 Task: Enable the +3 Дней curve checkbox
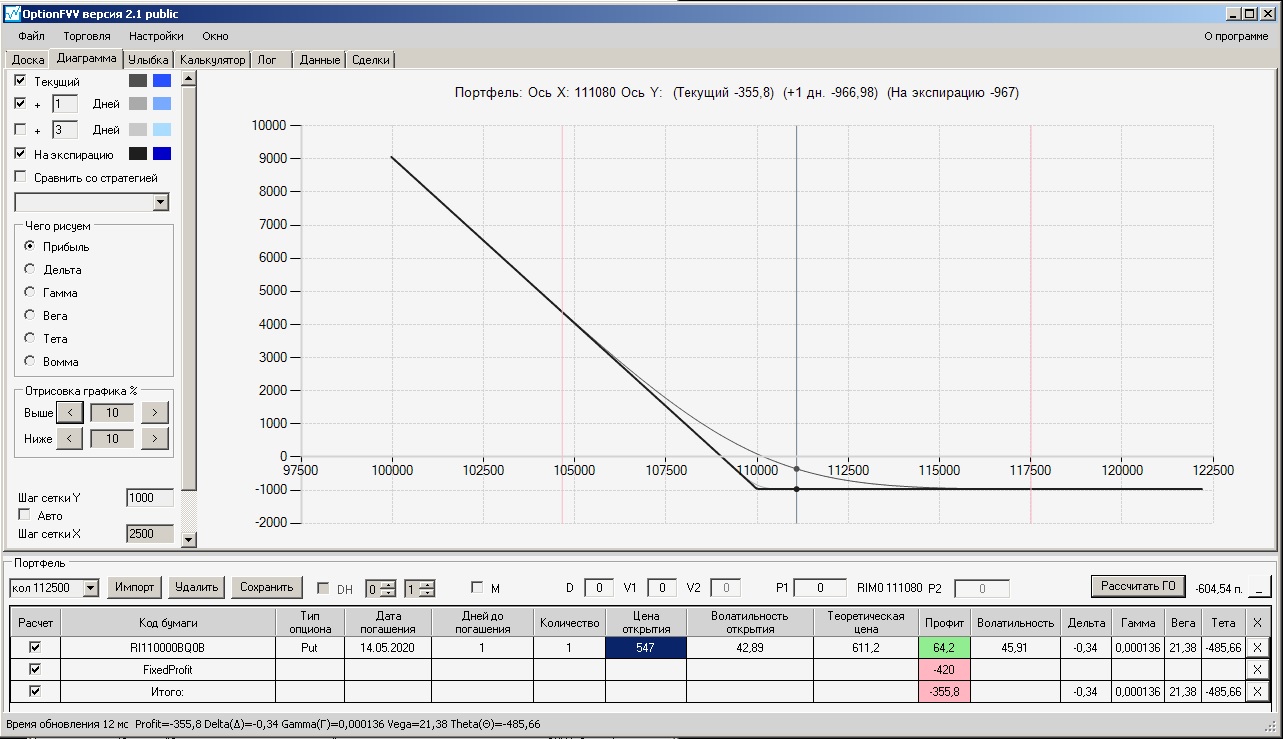[x=21, y=129]
